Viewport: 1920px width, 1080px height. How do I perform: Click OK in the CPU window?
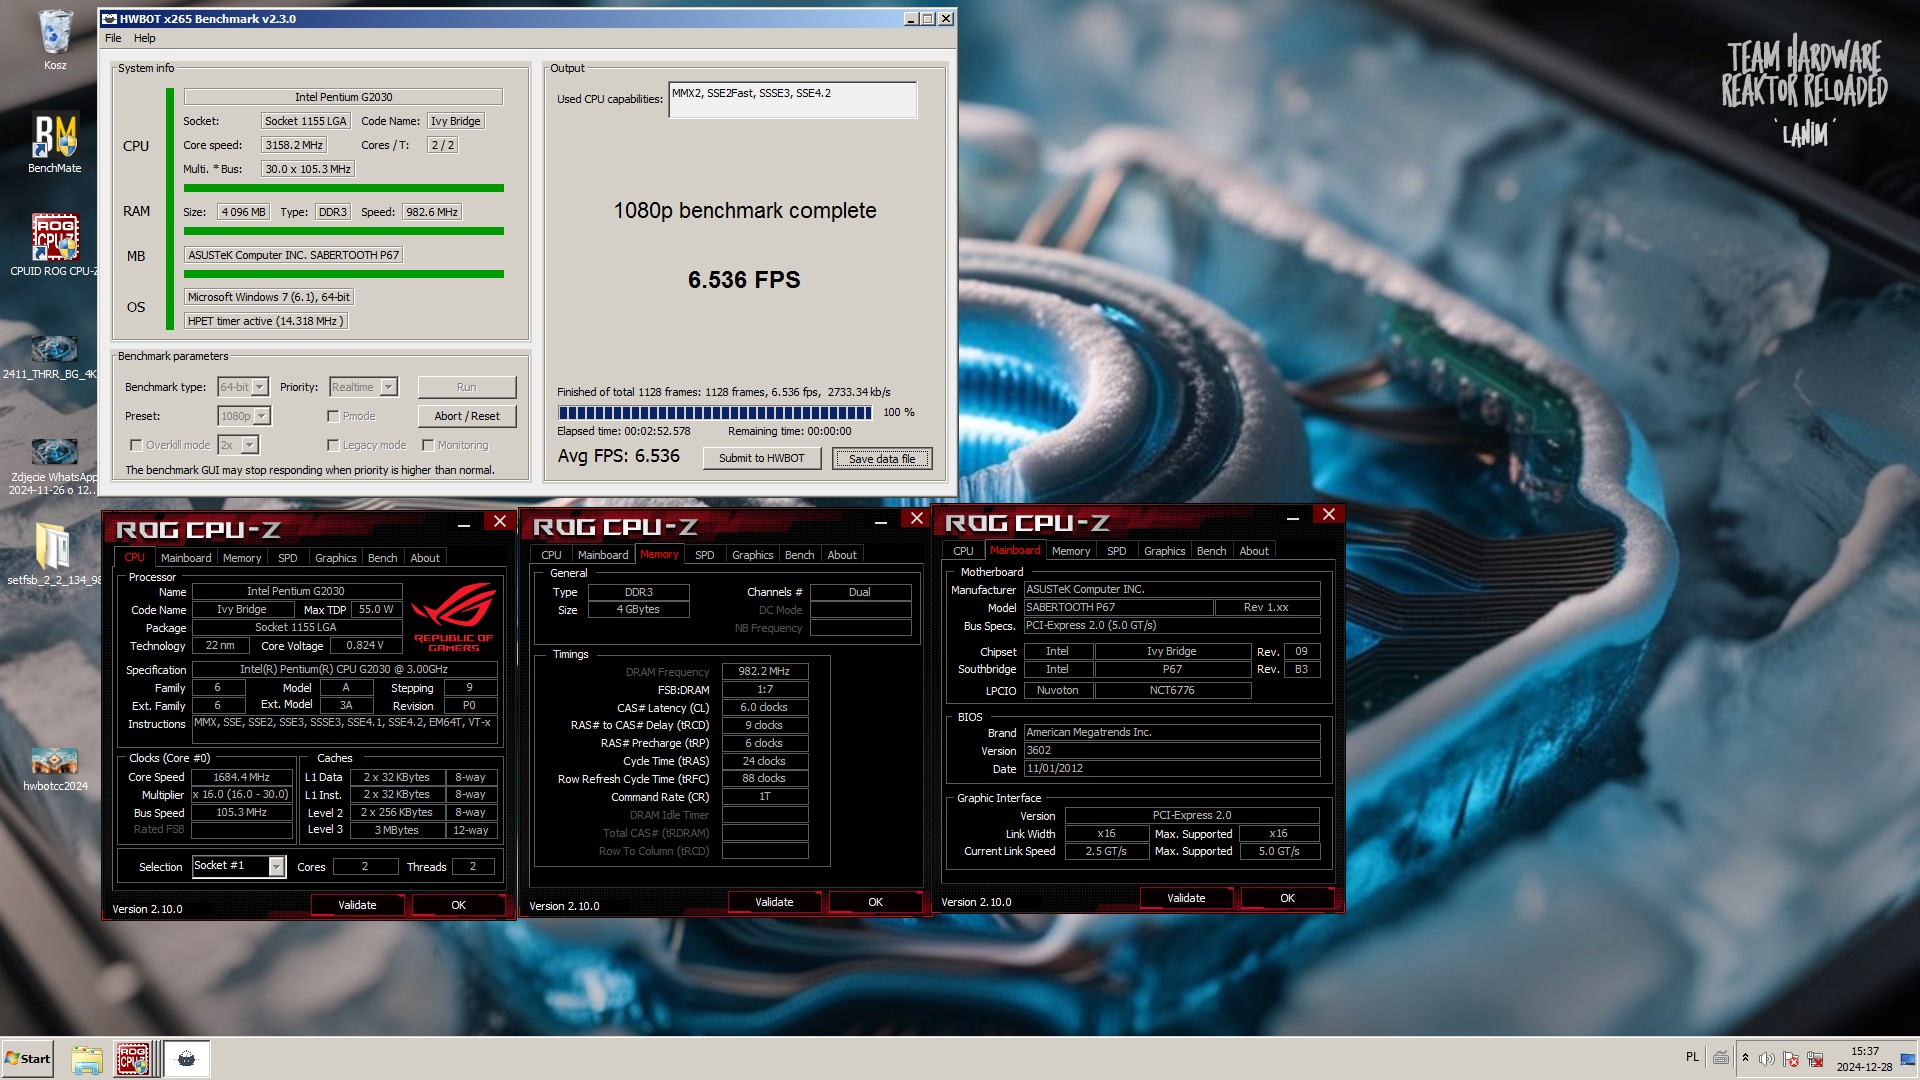pos(458,905)
